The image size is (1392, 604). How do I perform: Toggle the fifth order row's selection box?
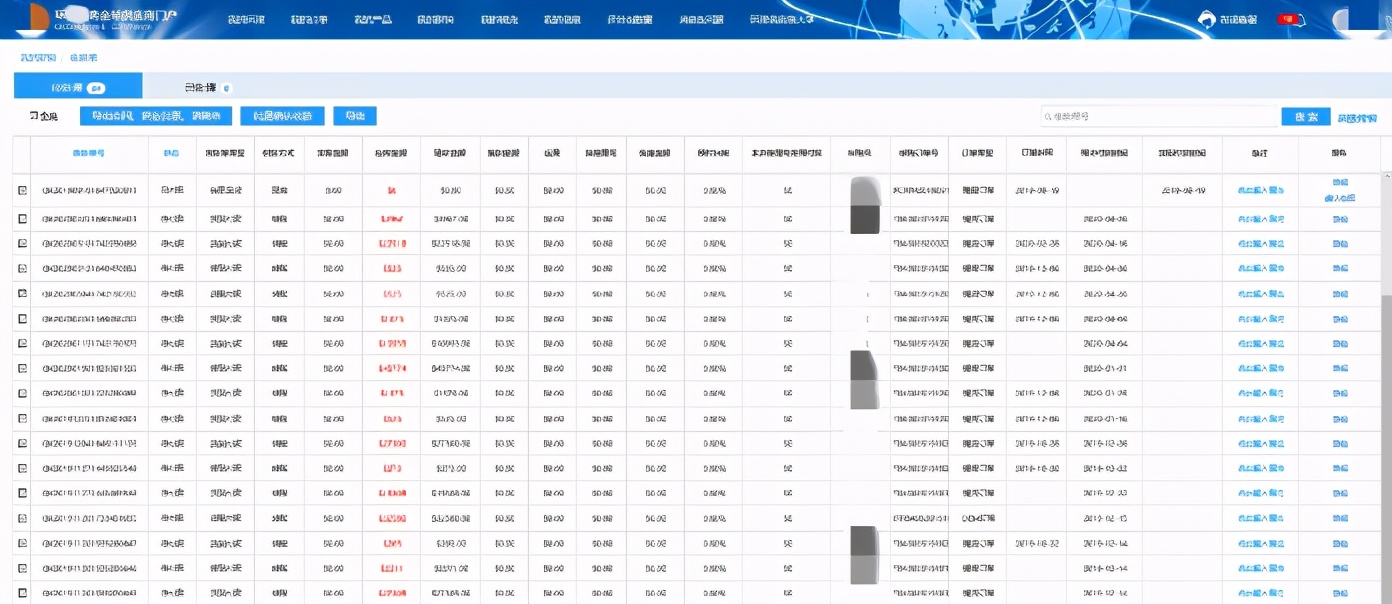click(x=23, y=293)
